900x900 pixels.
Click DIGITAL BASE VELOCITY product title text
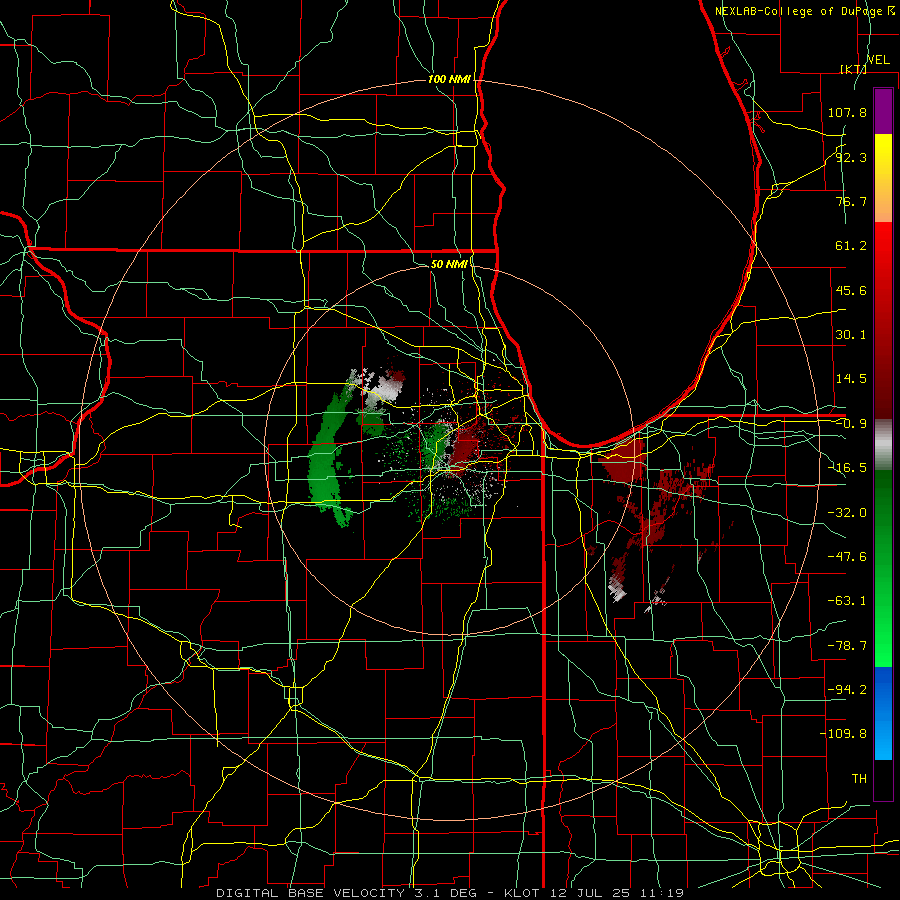(310, 893)
